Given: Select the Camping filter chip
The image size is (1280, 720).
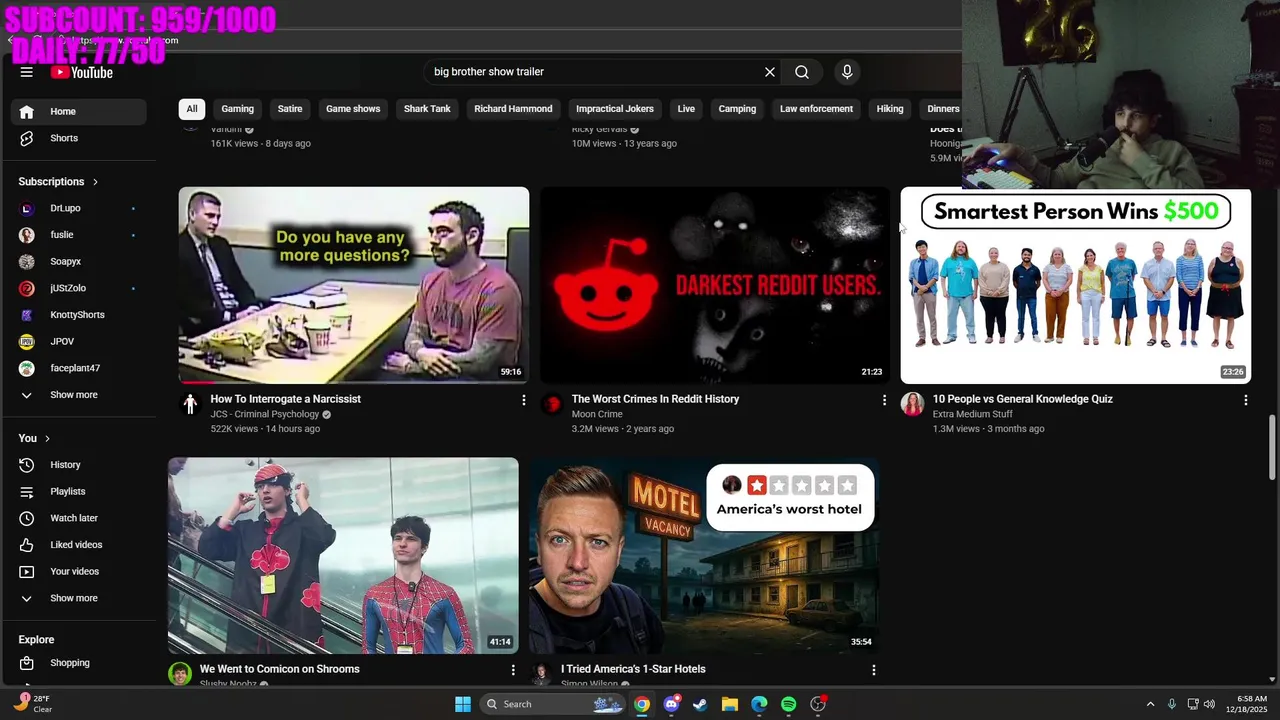Looking at the screenshot, I should tap(737, 109).
